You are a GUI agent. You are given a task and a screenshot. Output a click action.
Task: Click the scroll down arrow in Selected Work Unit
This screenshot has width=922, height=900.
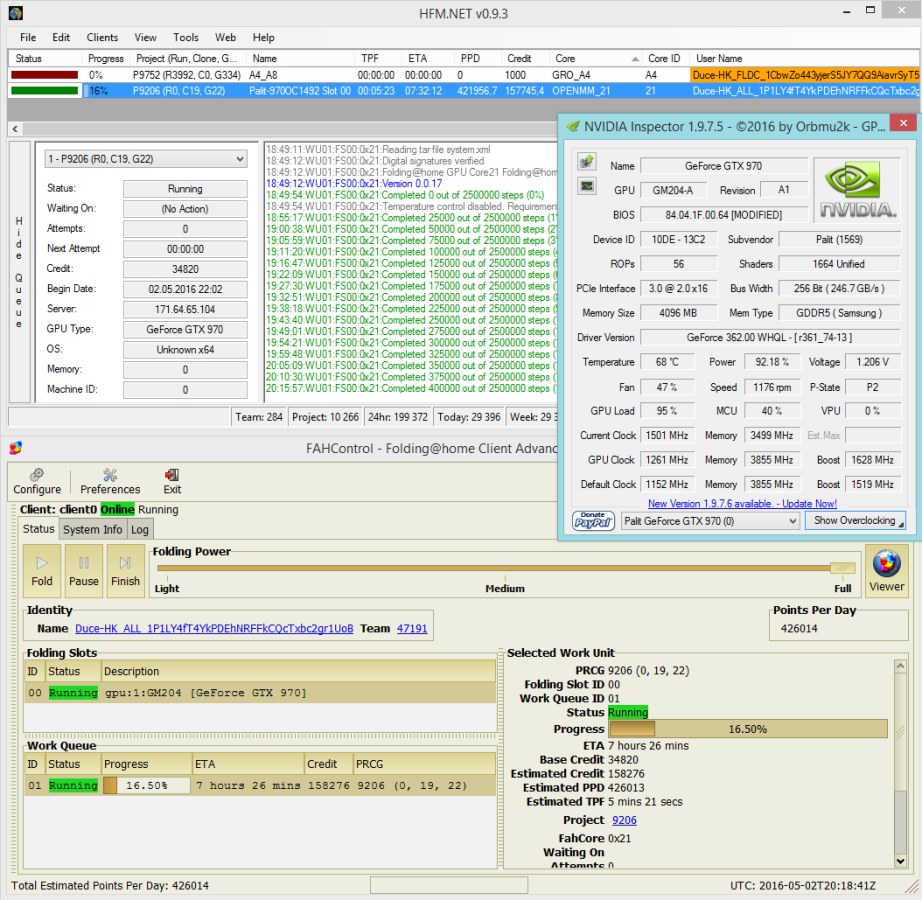tap(900, 861)
